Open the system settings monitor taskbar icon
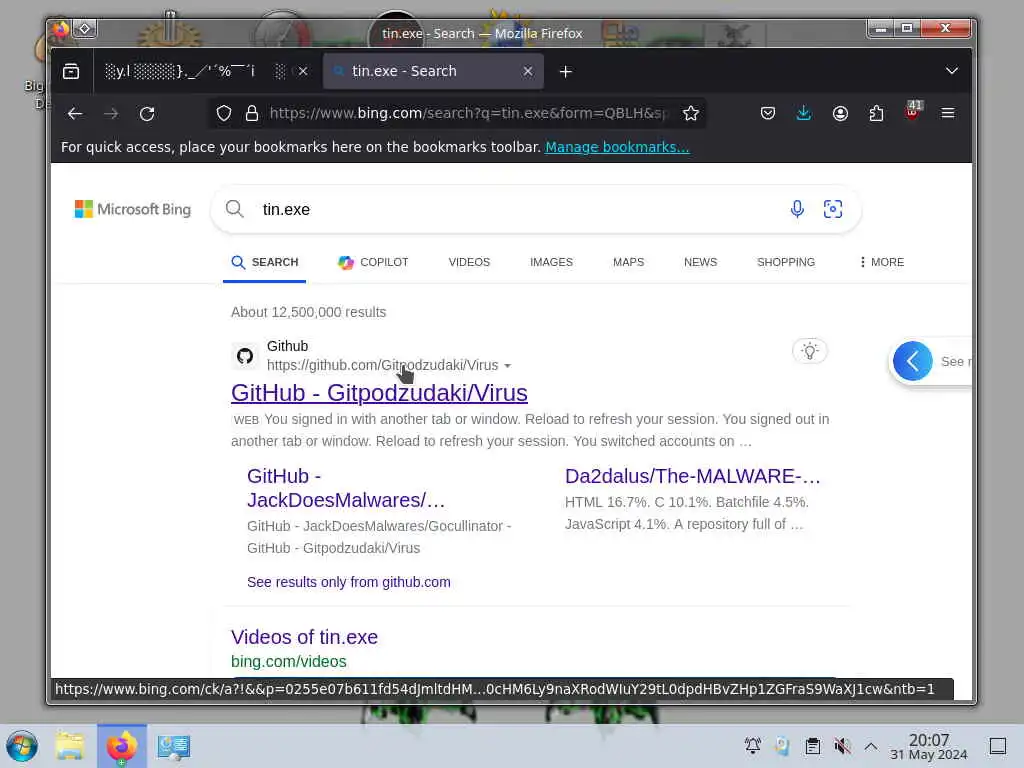Image resolution: width=1024 pixels, height=768 pixels. point(174,746)
